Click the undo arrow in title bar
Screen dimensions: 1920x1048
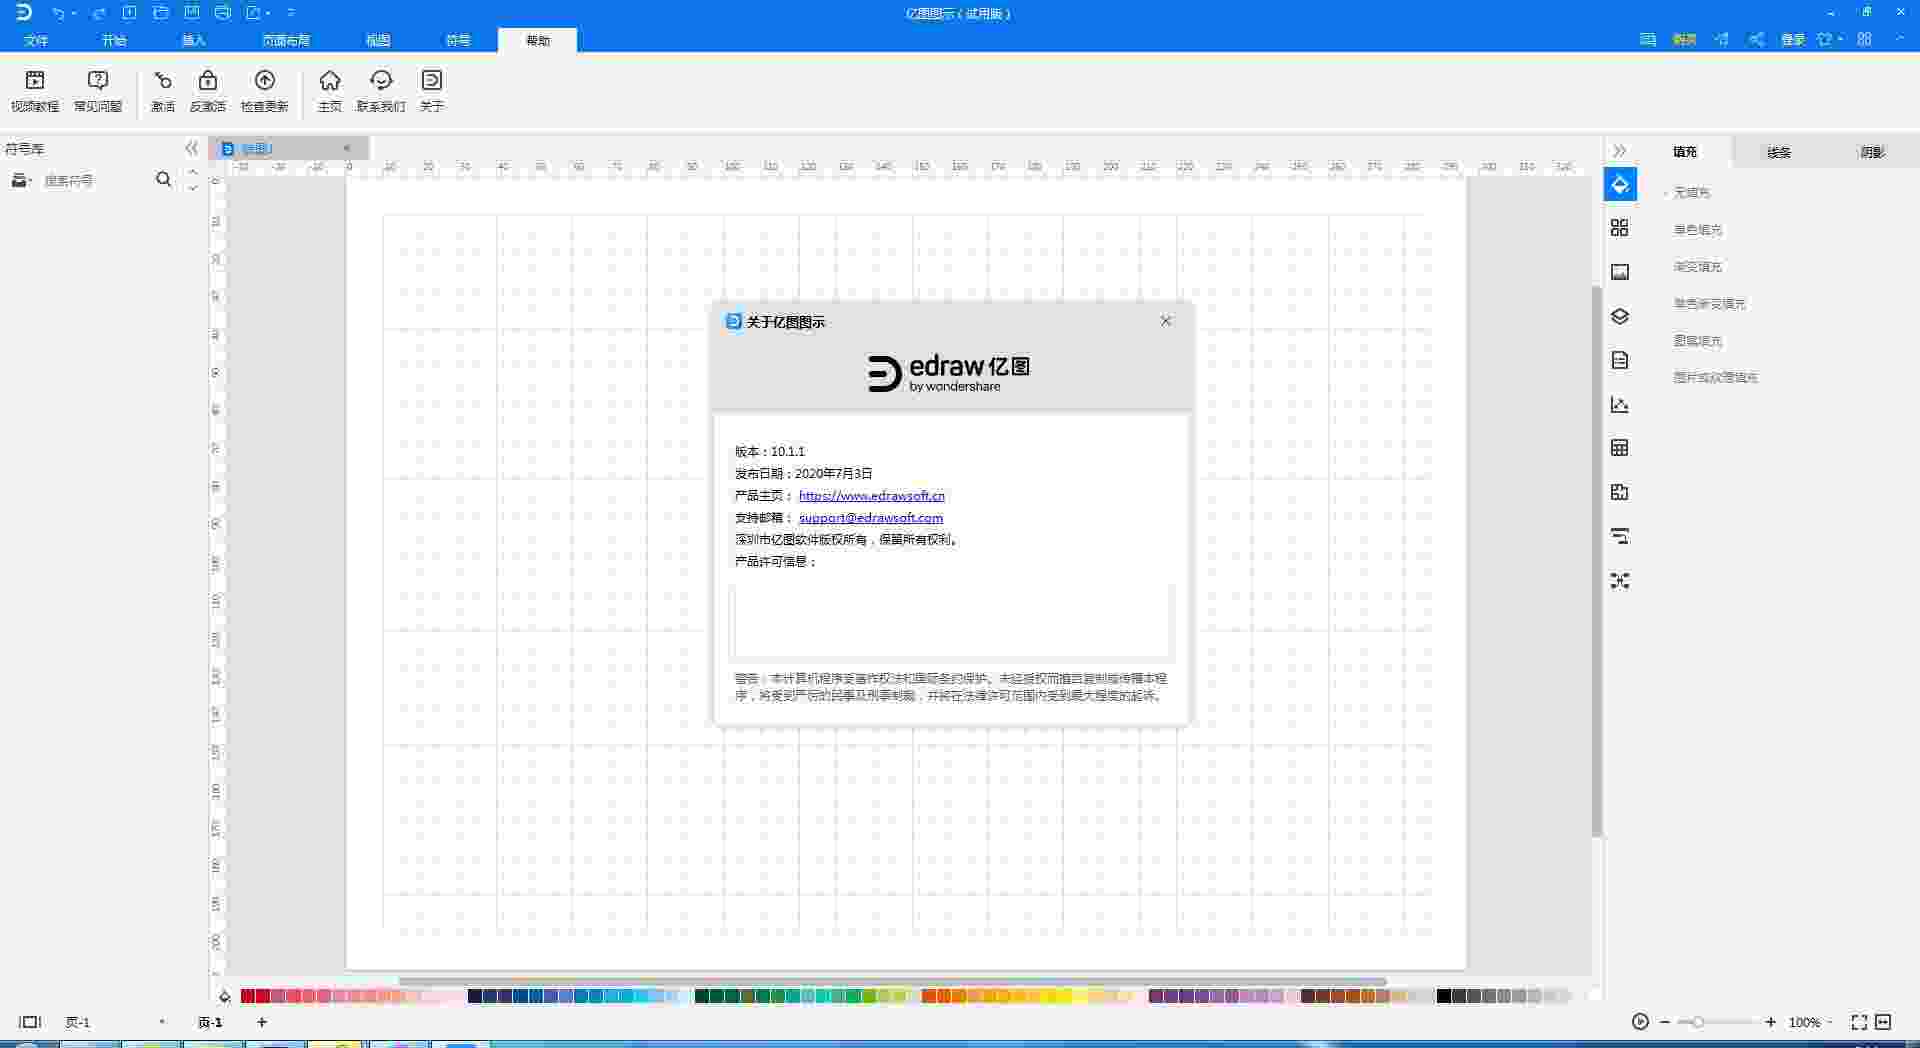tap(58, 13)
